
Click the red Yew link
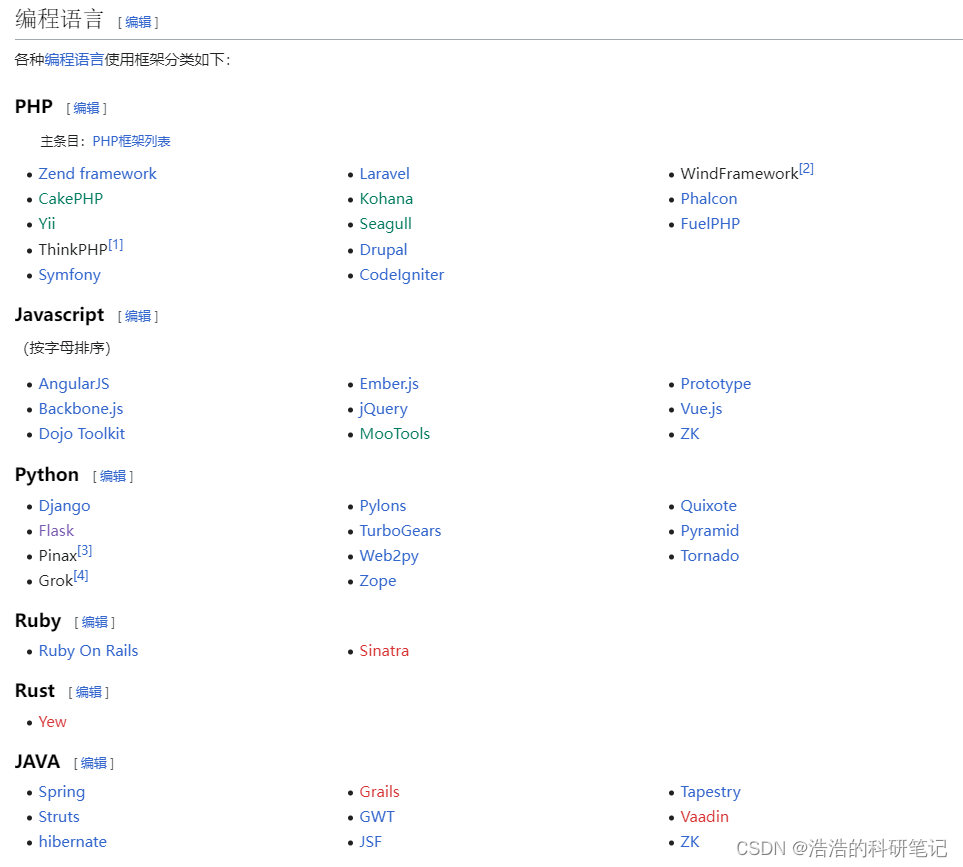52,722
